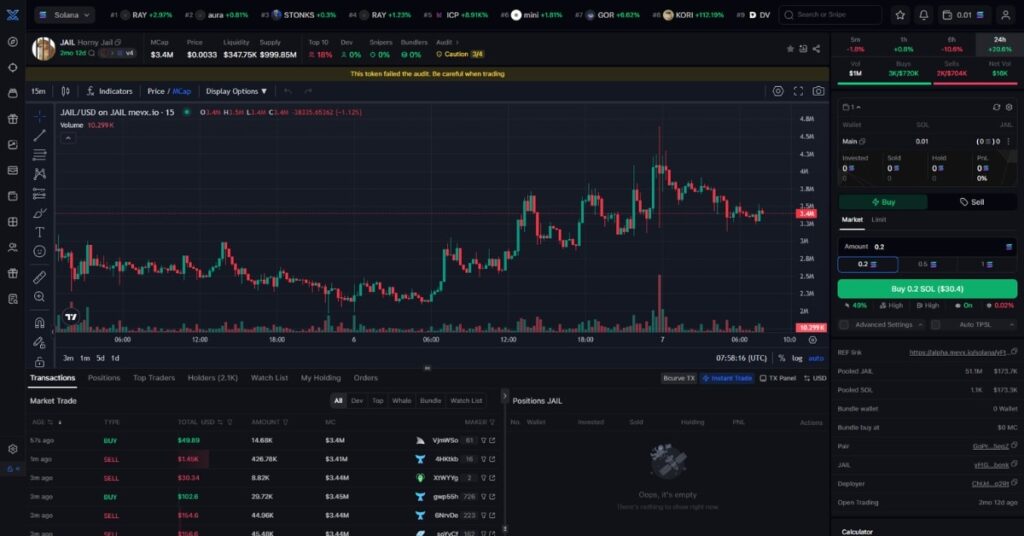The width and height of the screenshot is (1024, 536).
Task: Copy the Pair address
Action: click(x=1014, y=446)
